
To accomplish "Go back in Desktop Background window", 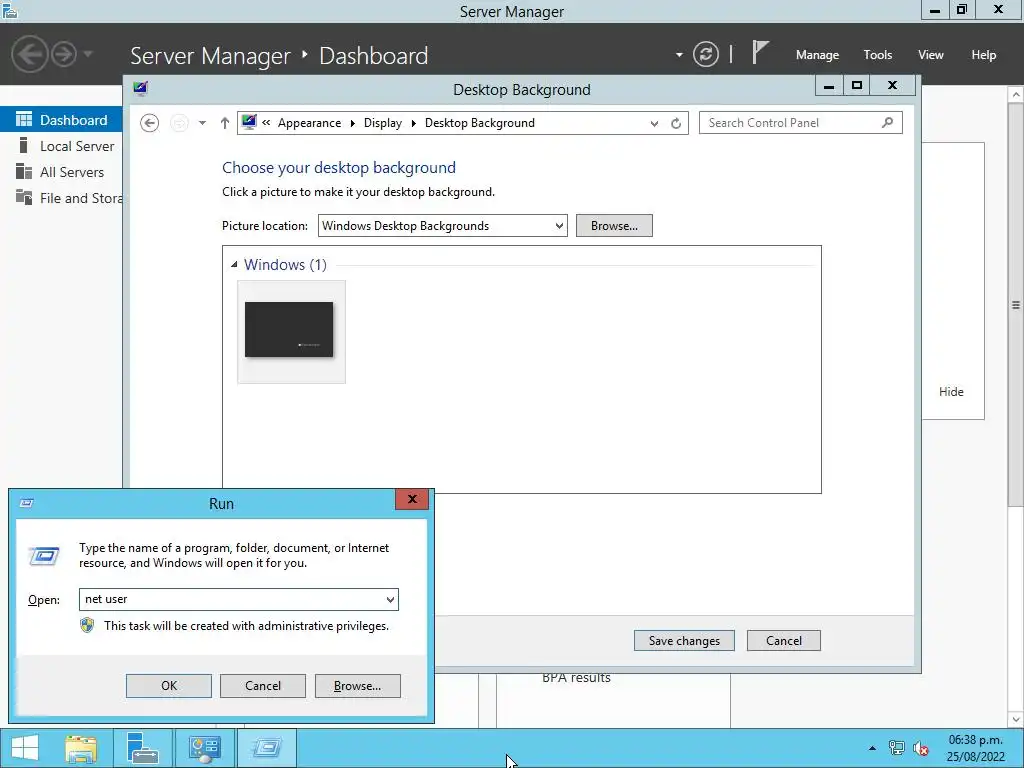I will pyautogui.click(x=150, y=123).
